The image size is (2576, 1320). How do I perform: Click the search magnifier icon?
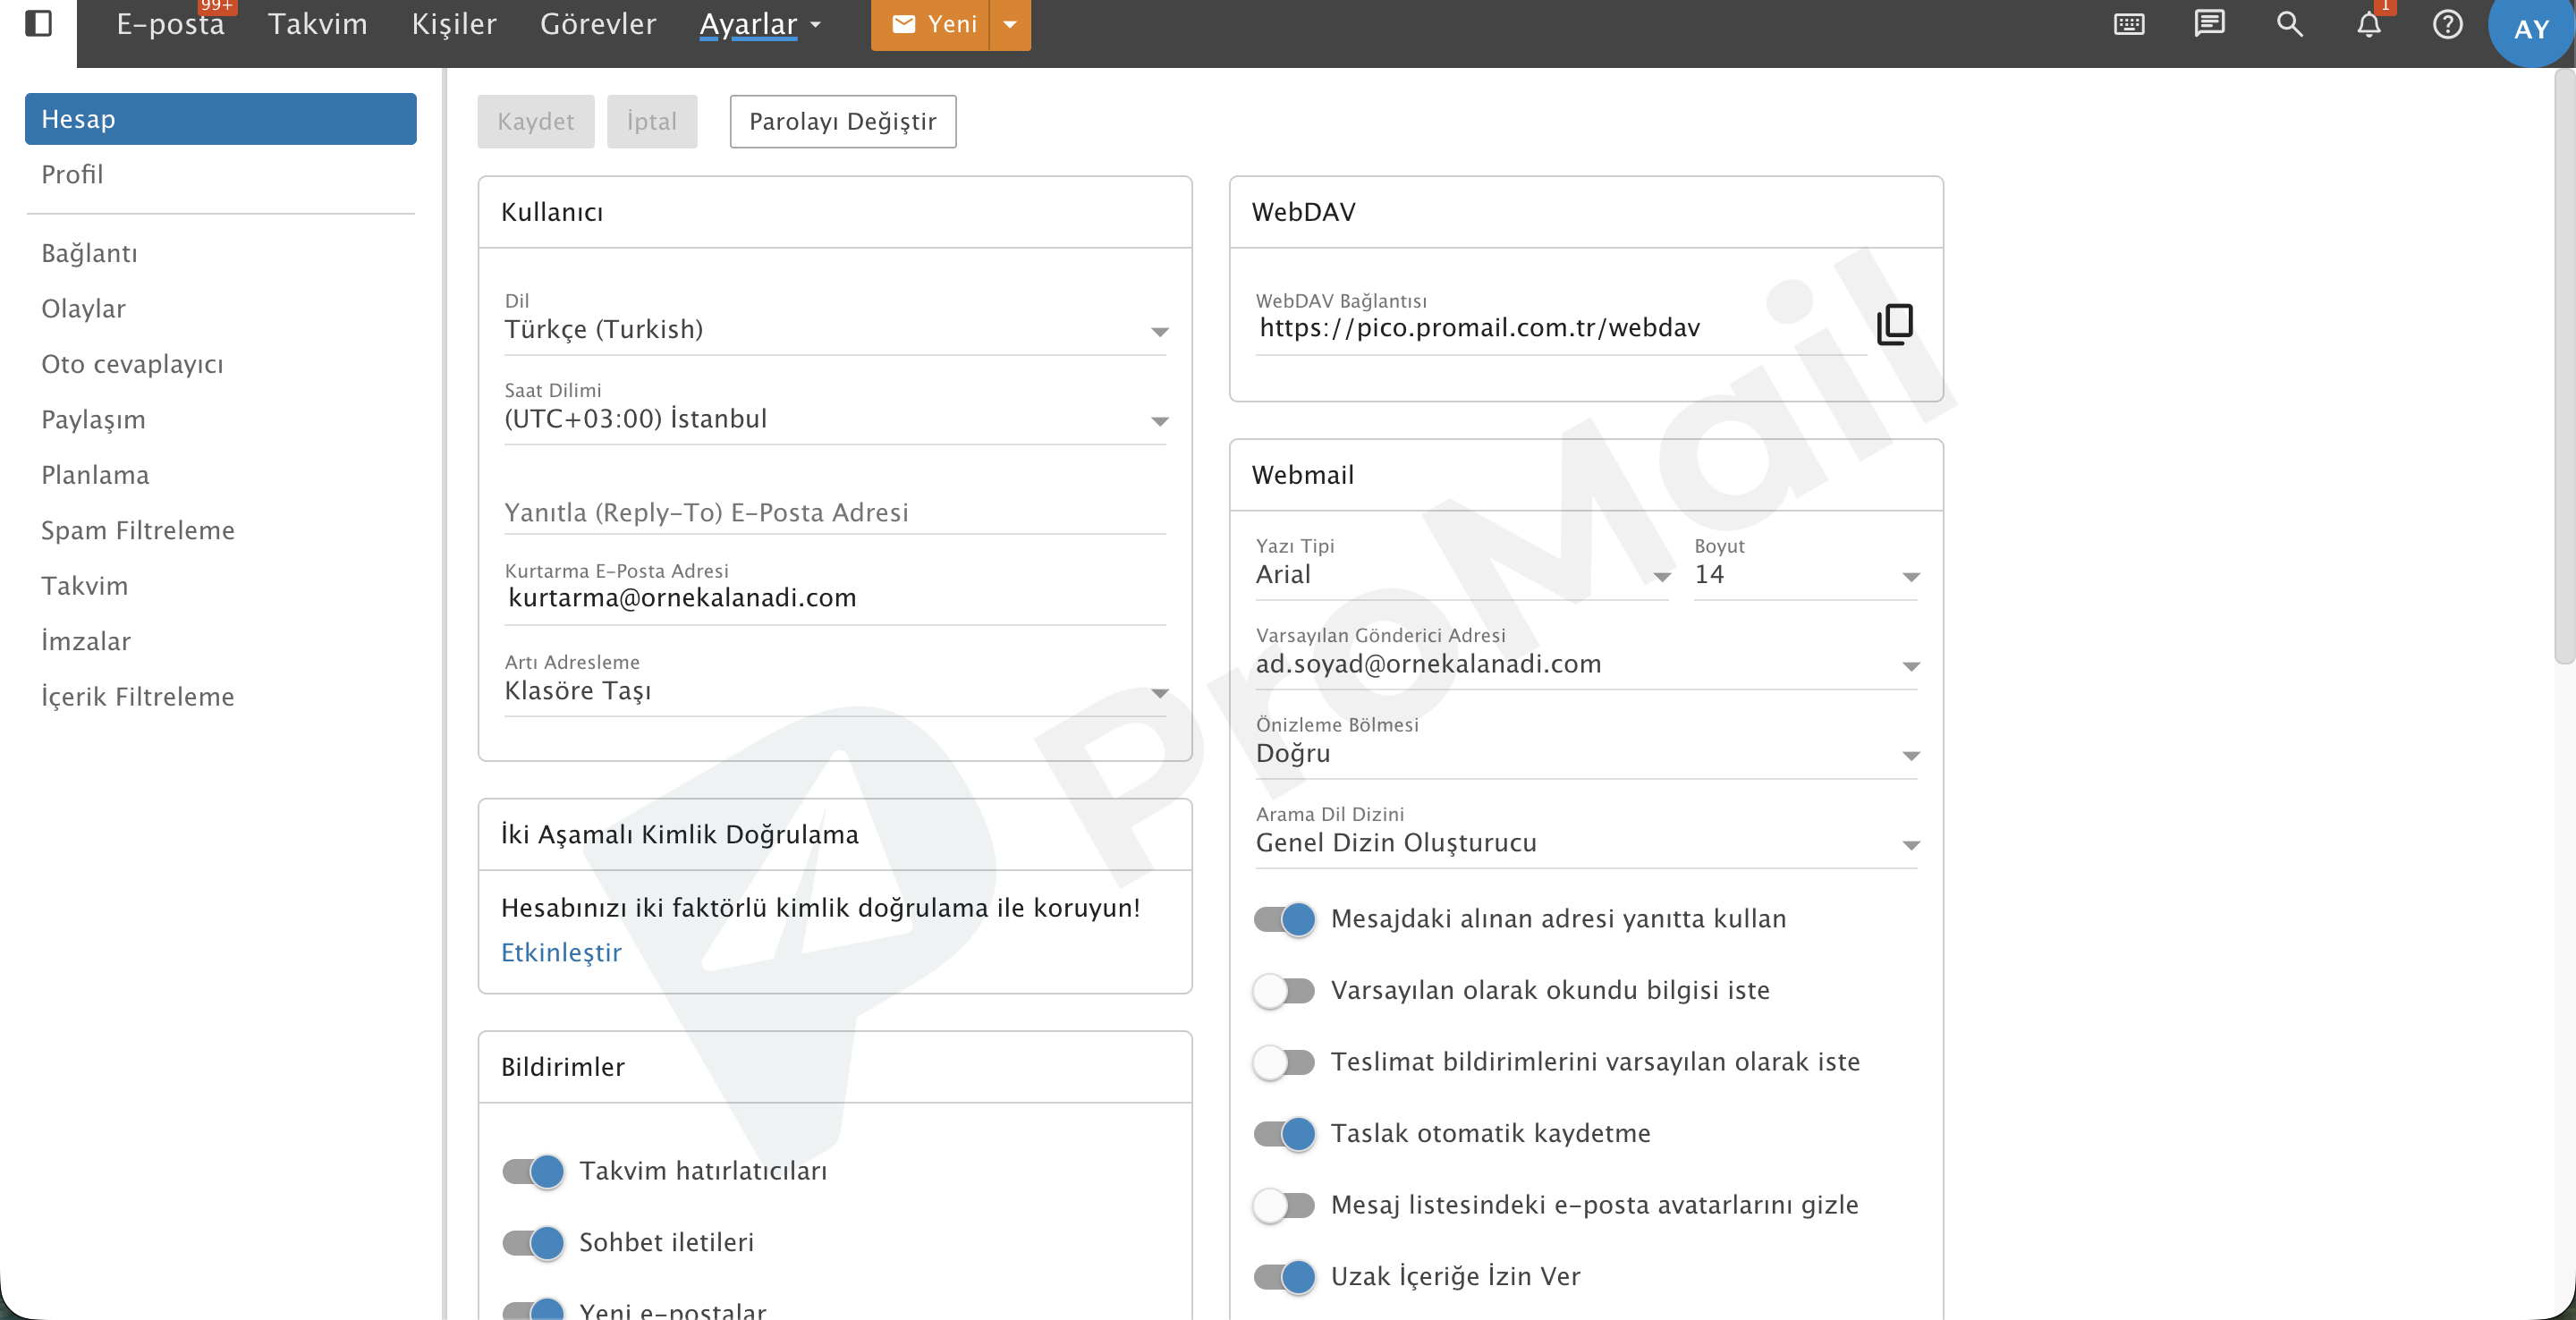[x=2289, y=24]
